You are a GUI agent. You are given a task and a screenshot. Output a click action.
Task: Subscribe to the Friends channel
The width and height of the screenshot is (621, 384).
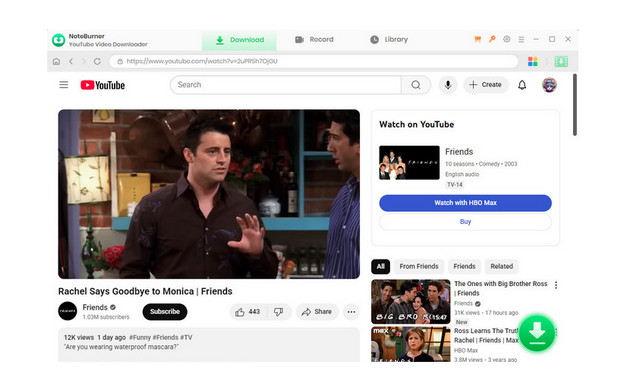point(165,312)
